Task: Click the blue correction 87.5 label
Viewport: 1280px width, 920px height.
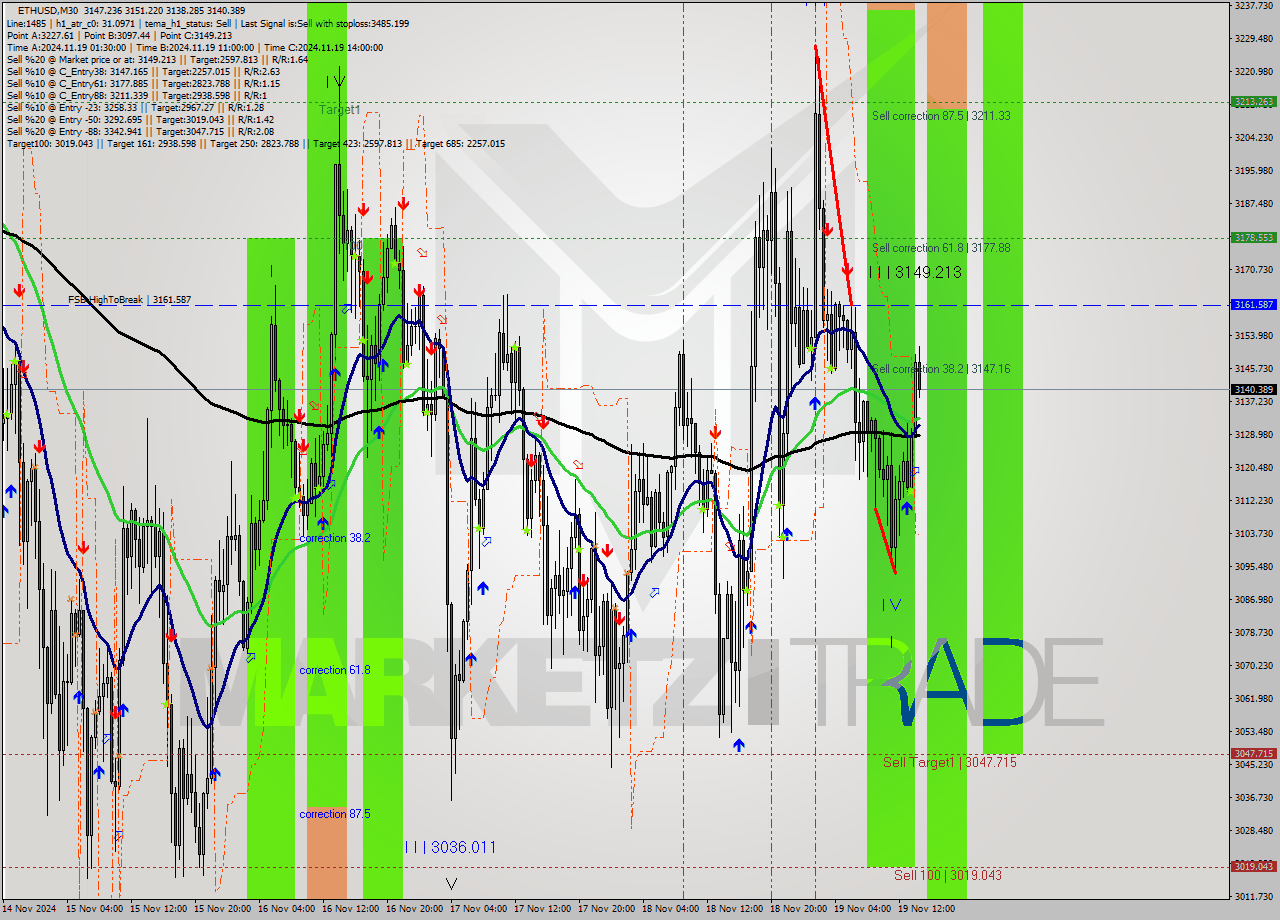Action: [x=335, y=814]
